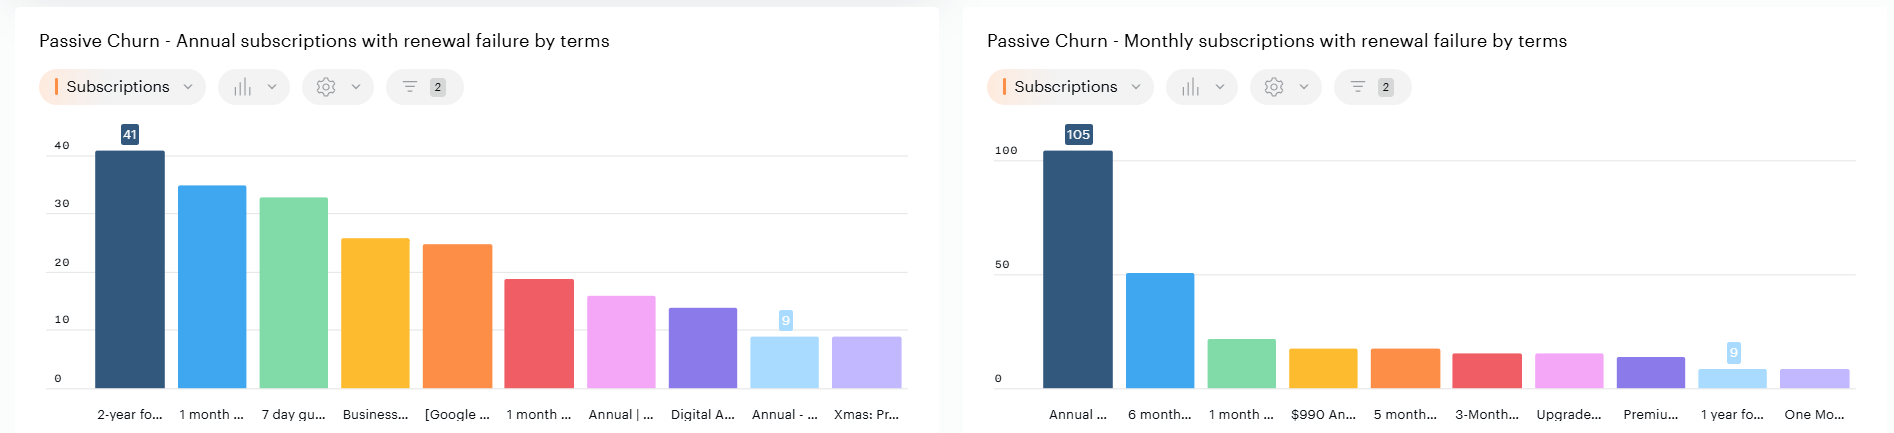Click the yellow "Business..." bar
This screenshot has width=1894, height=433.
[x=375, y=313]
